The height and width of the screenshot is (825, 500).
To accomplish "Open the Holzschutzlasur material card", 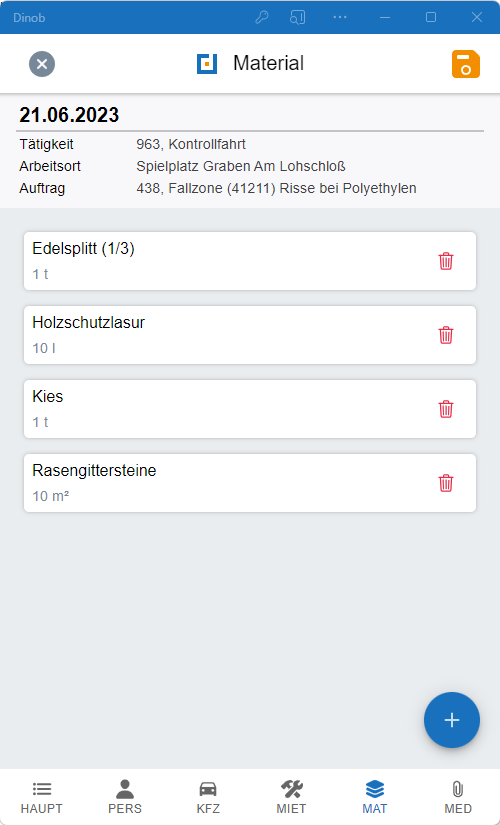I will coord(250,335).
